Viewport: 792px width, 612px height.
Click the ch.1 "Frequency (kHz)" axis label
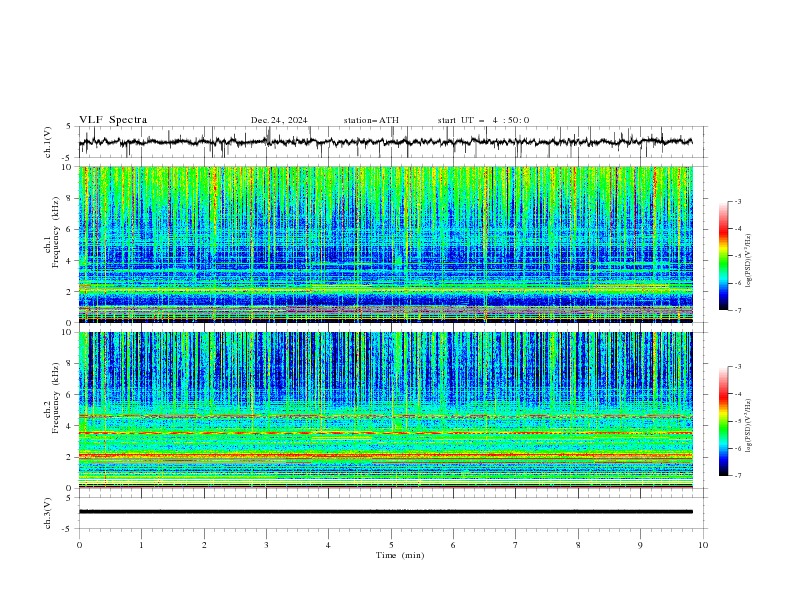tap(56, 232)
